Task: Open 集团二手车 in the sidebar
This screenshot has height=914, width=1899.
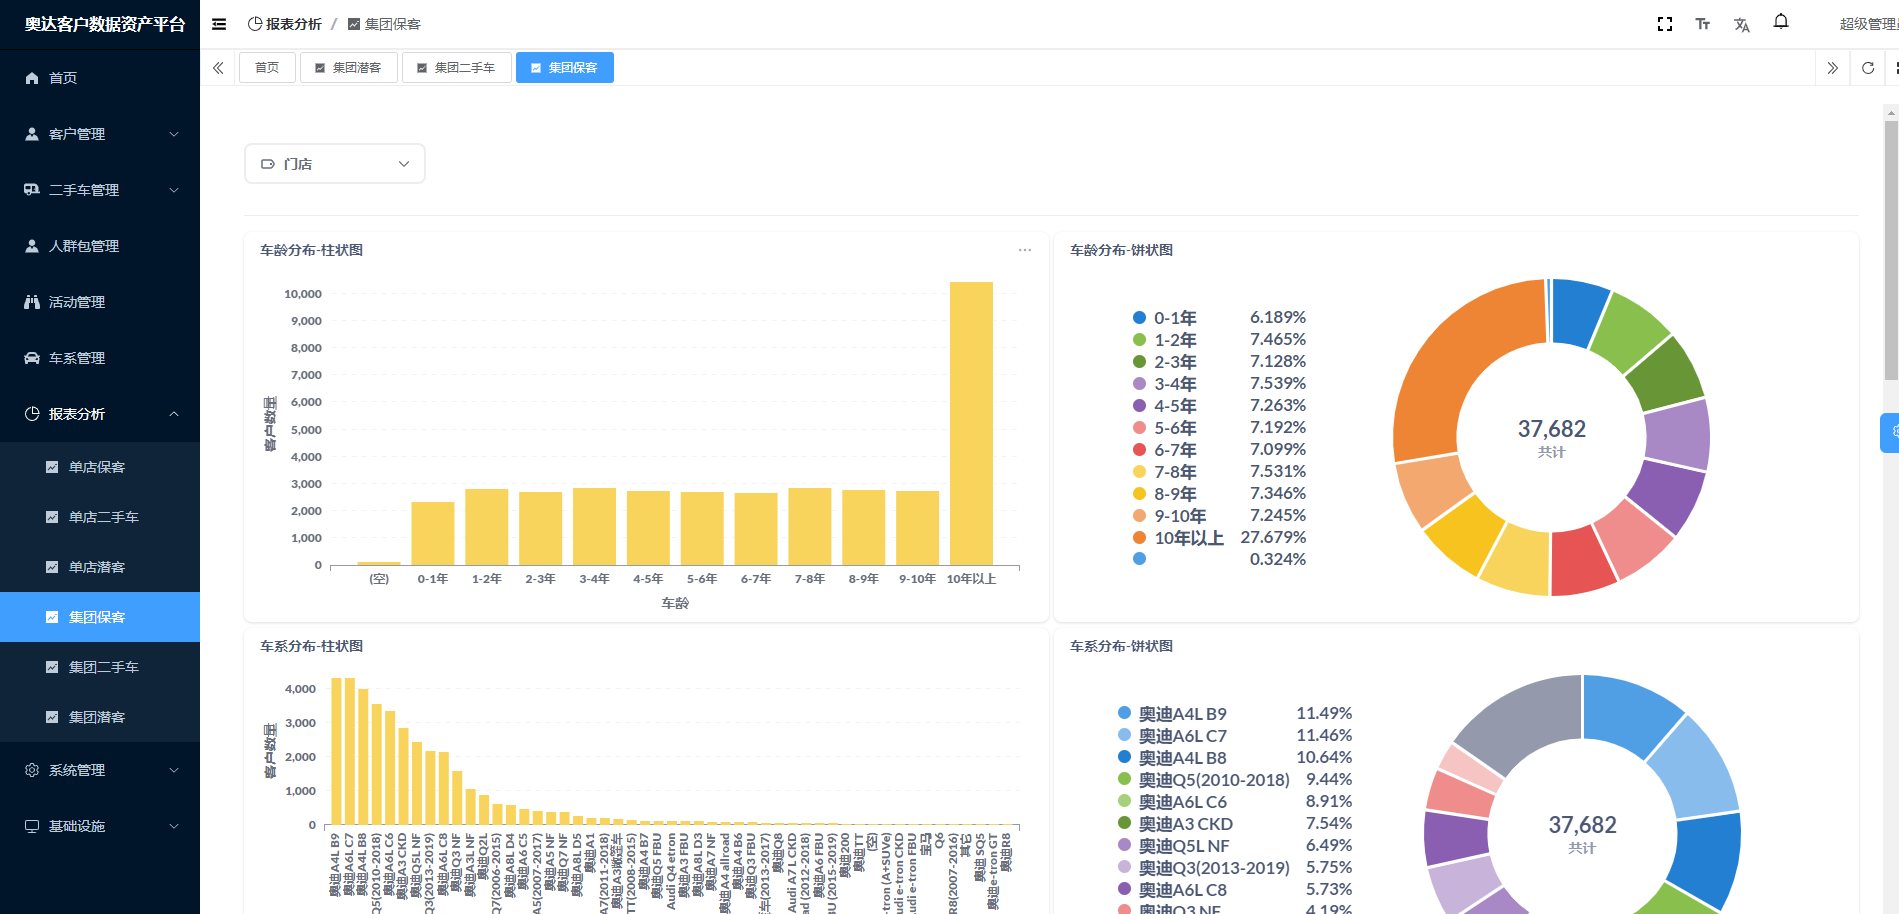Action: 100,667
